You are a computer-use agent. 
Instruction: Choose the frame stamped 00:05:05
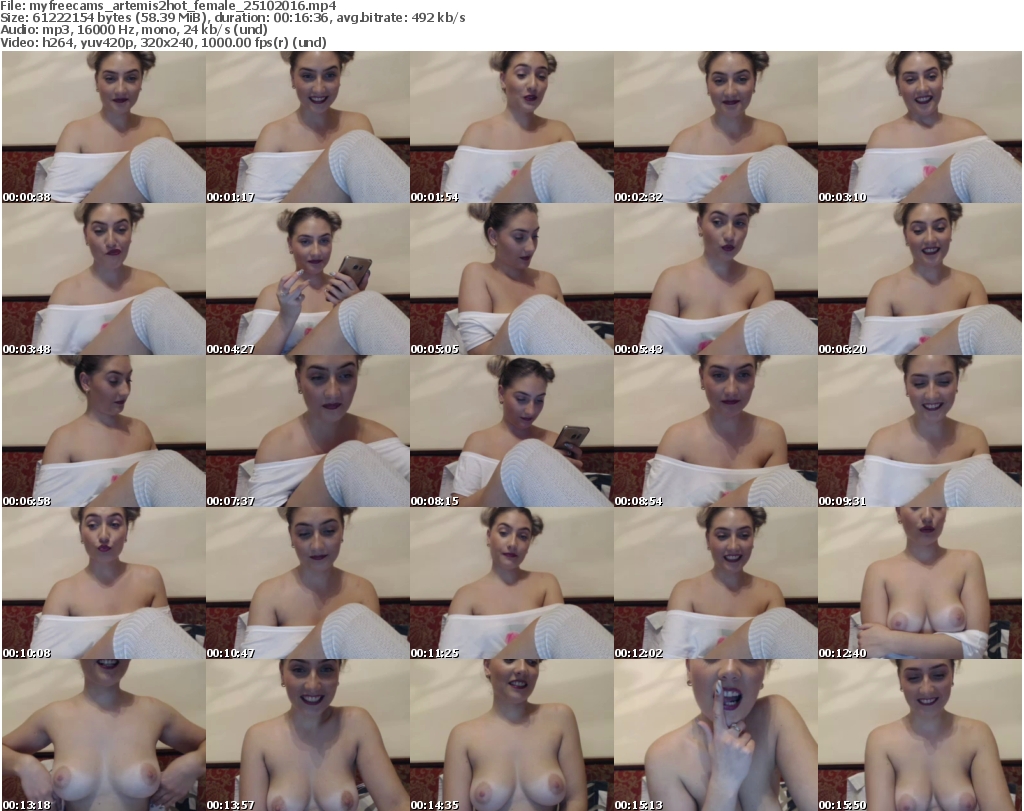512,279
